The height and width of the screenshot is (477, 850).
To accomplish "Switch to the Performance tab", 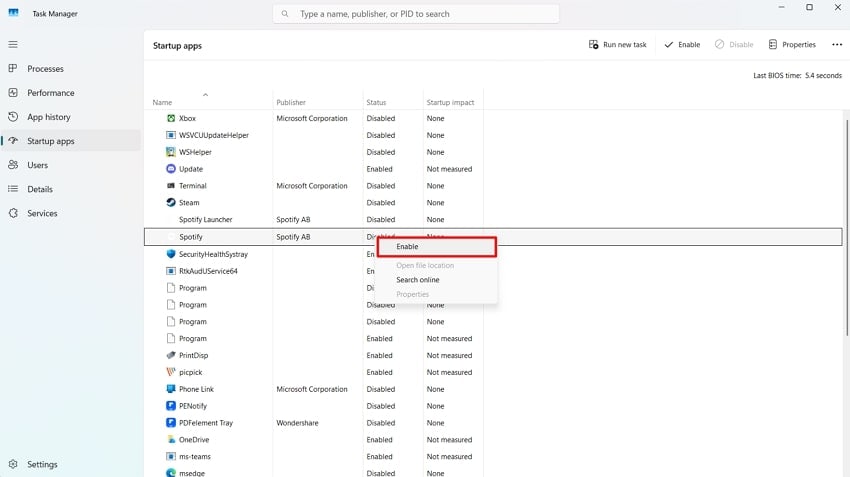I will 71,93.
